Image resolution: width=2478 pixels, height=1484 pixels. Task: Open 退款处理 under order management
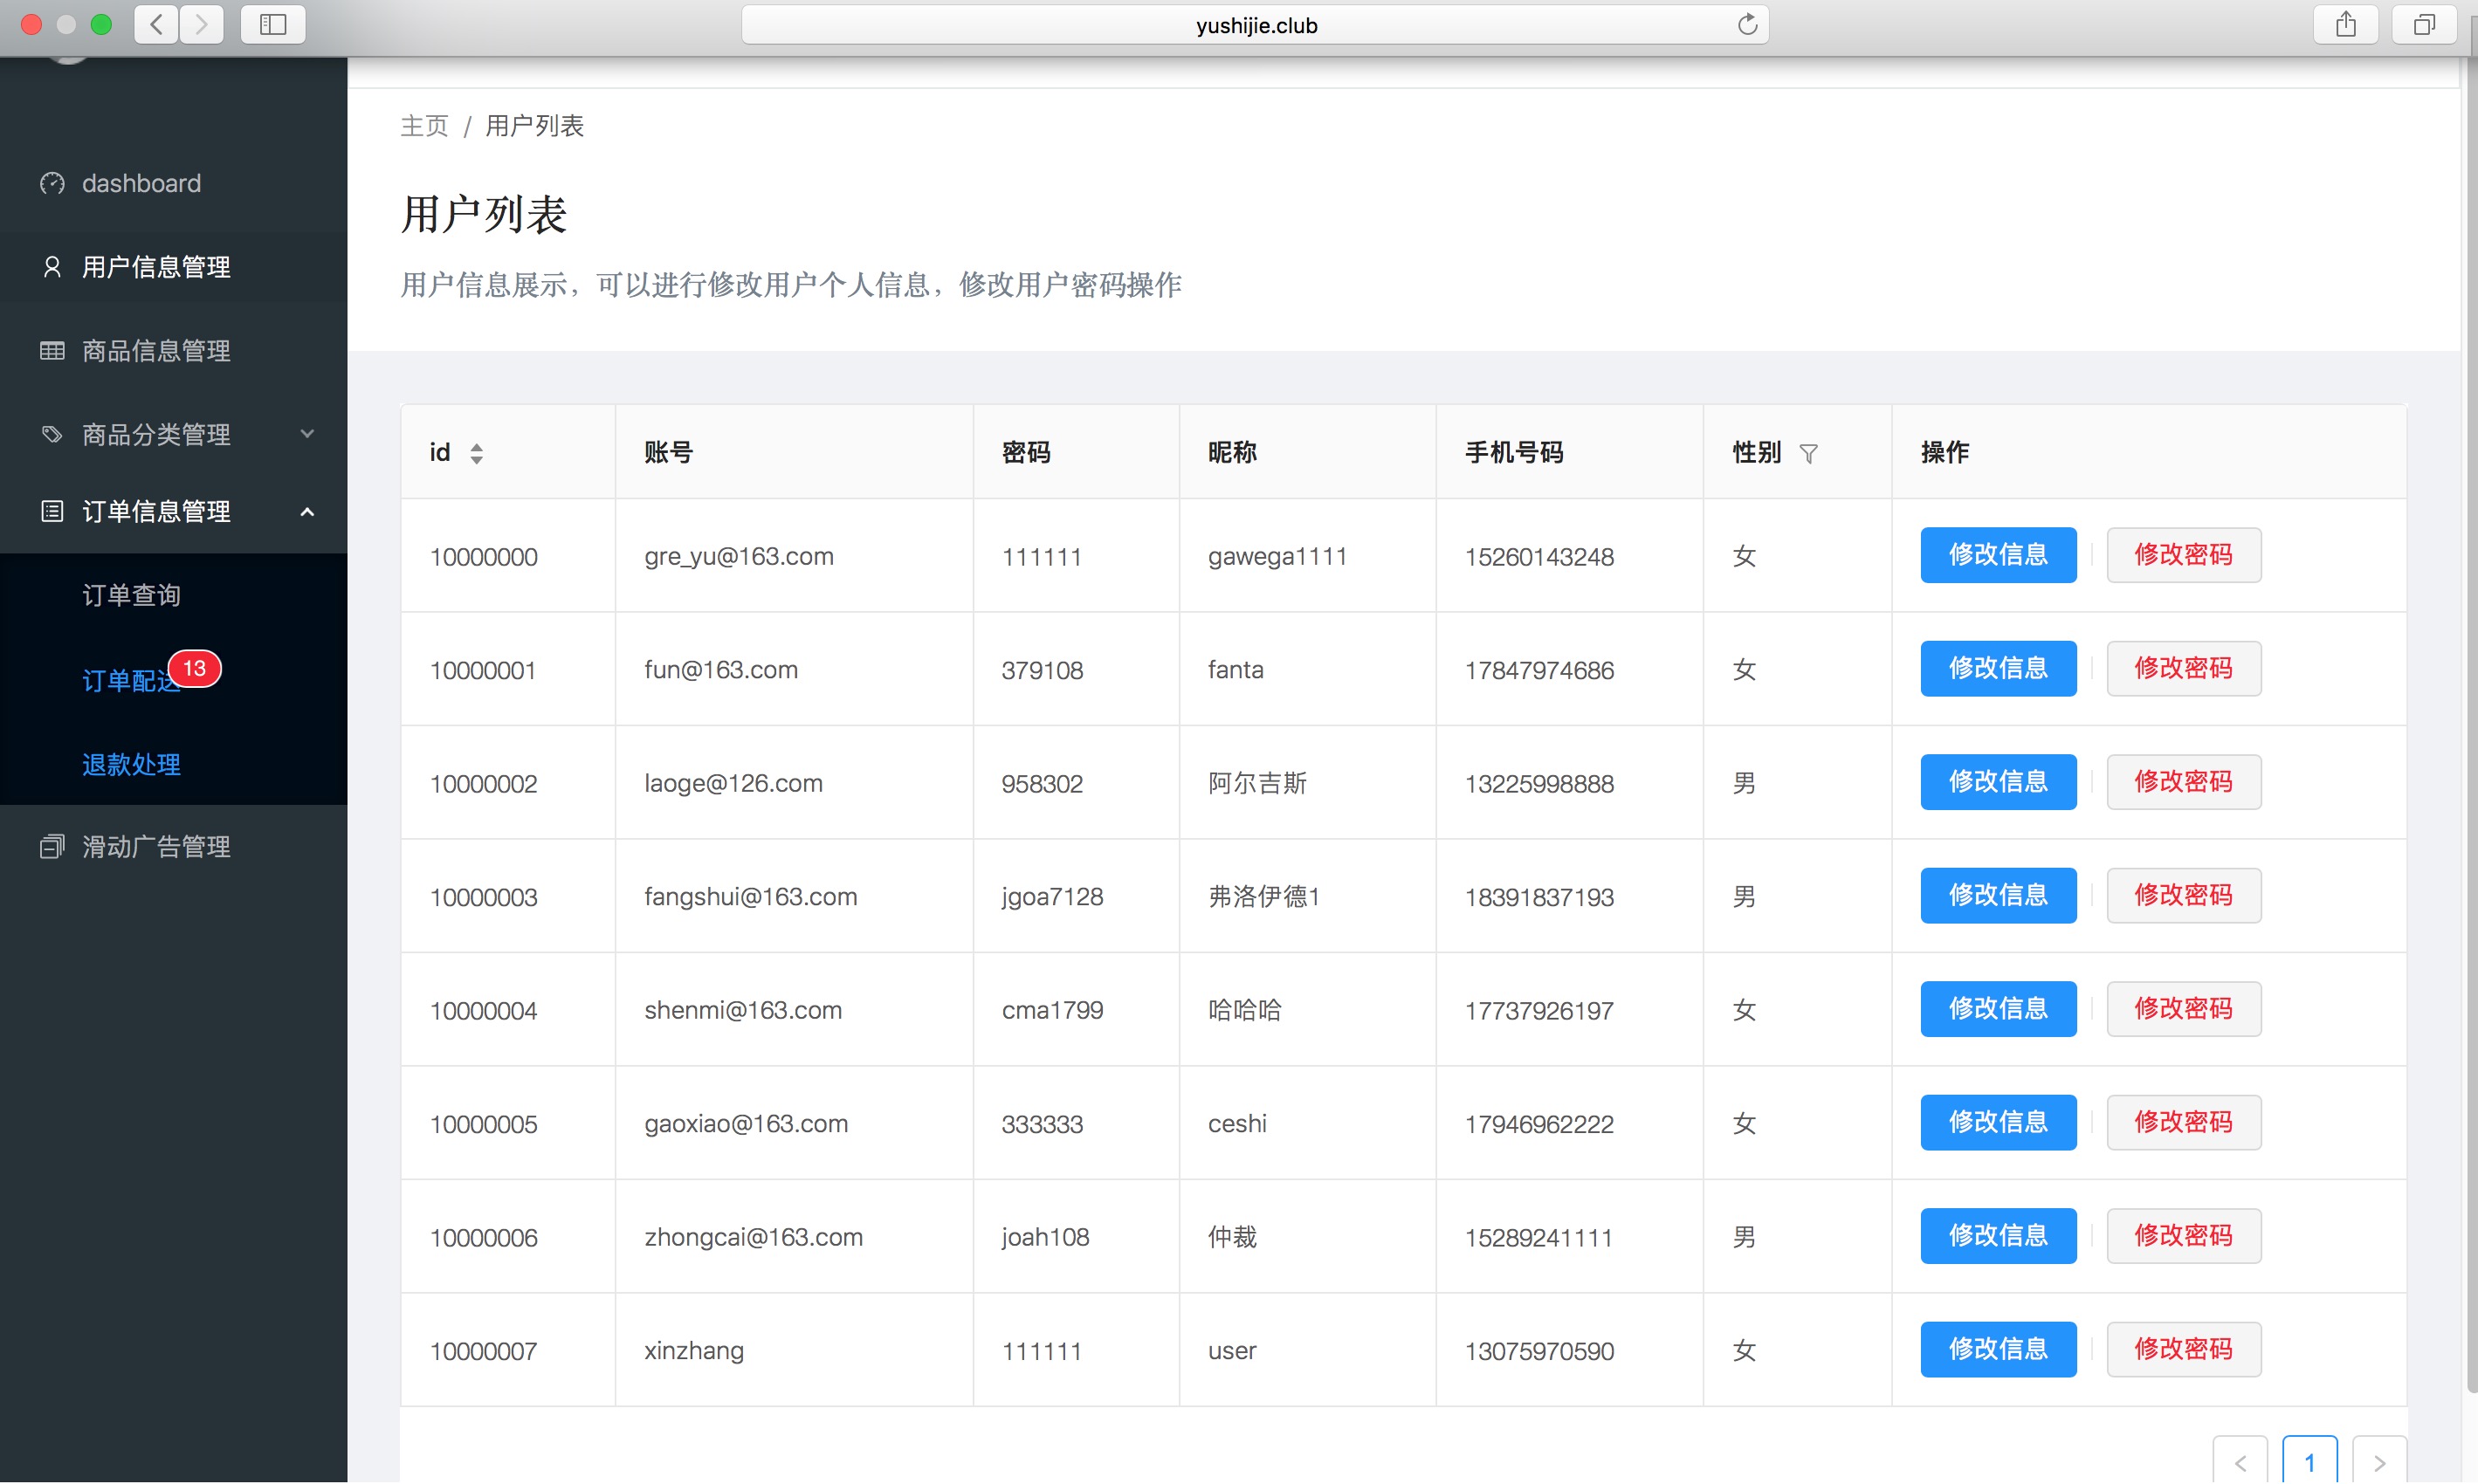[x=131, y=764]
